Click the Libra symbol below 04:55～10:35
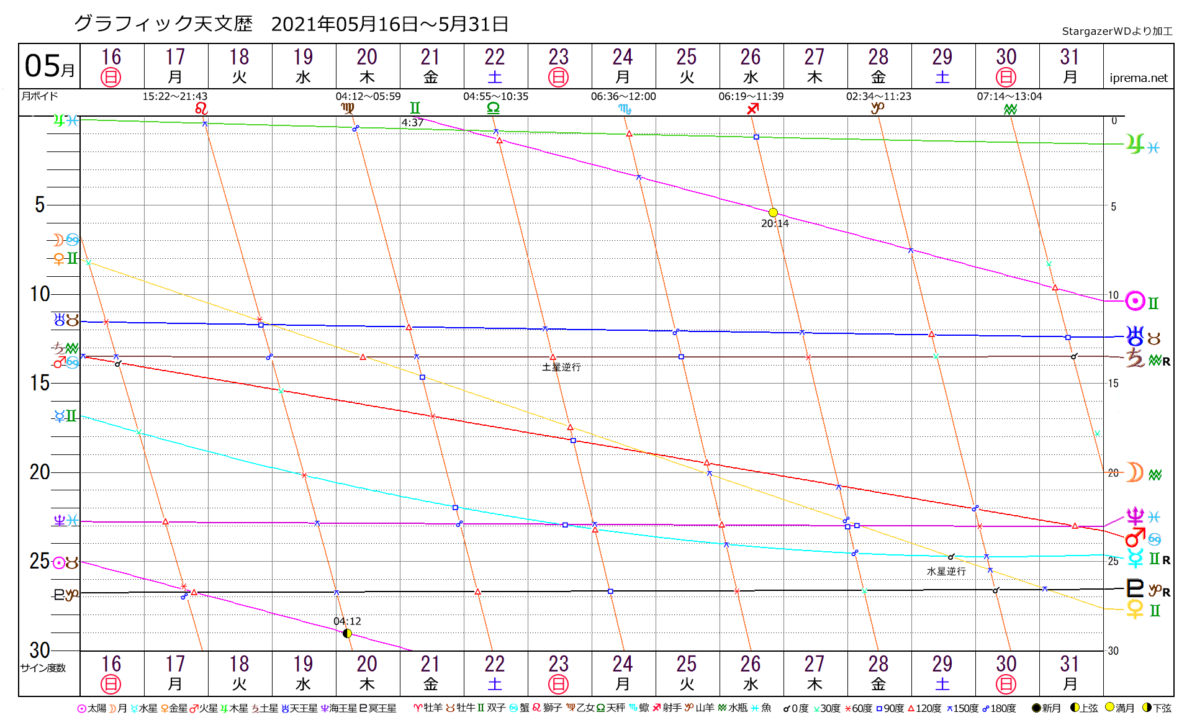This screenshot has height=720, width=1192. [x=493, y=107]
